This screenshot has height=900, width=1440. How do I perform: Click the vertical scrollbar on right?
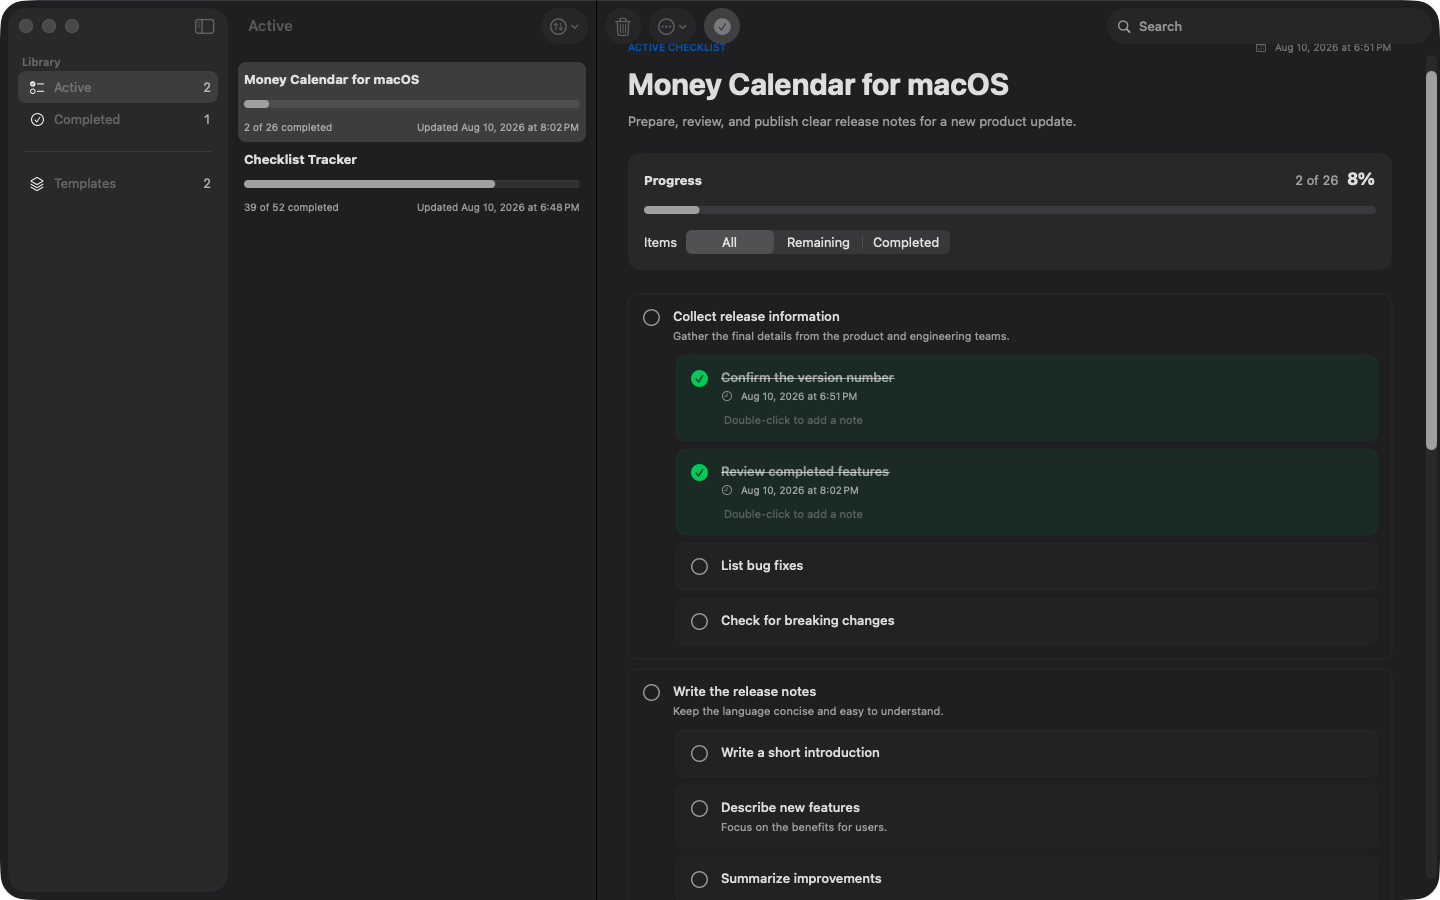(x=1431, y=260)
